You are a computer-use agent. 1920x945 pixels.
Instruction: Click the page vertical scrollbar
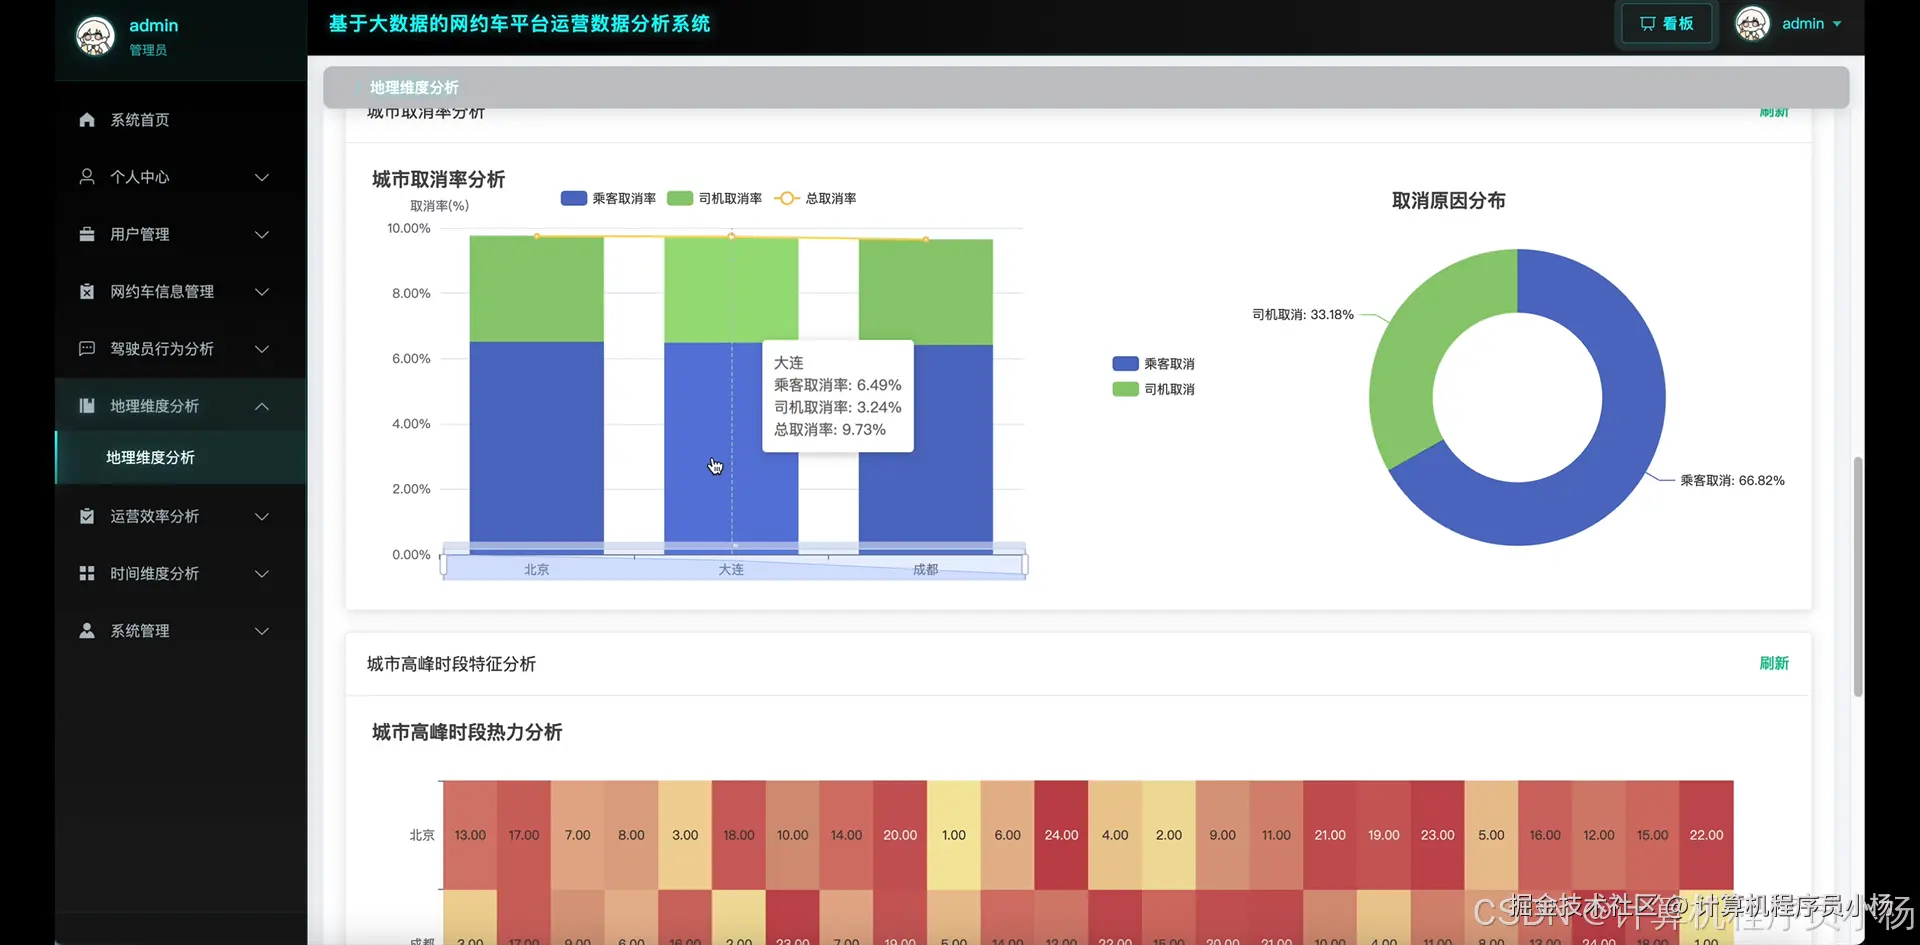[x=1858, y=576]
